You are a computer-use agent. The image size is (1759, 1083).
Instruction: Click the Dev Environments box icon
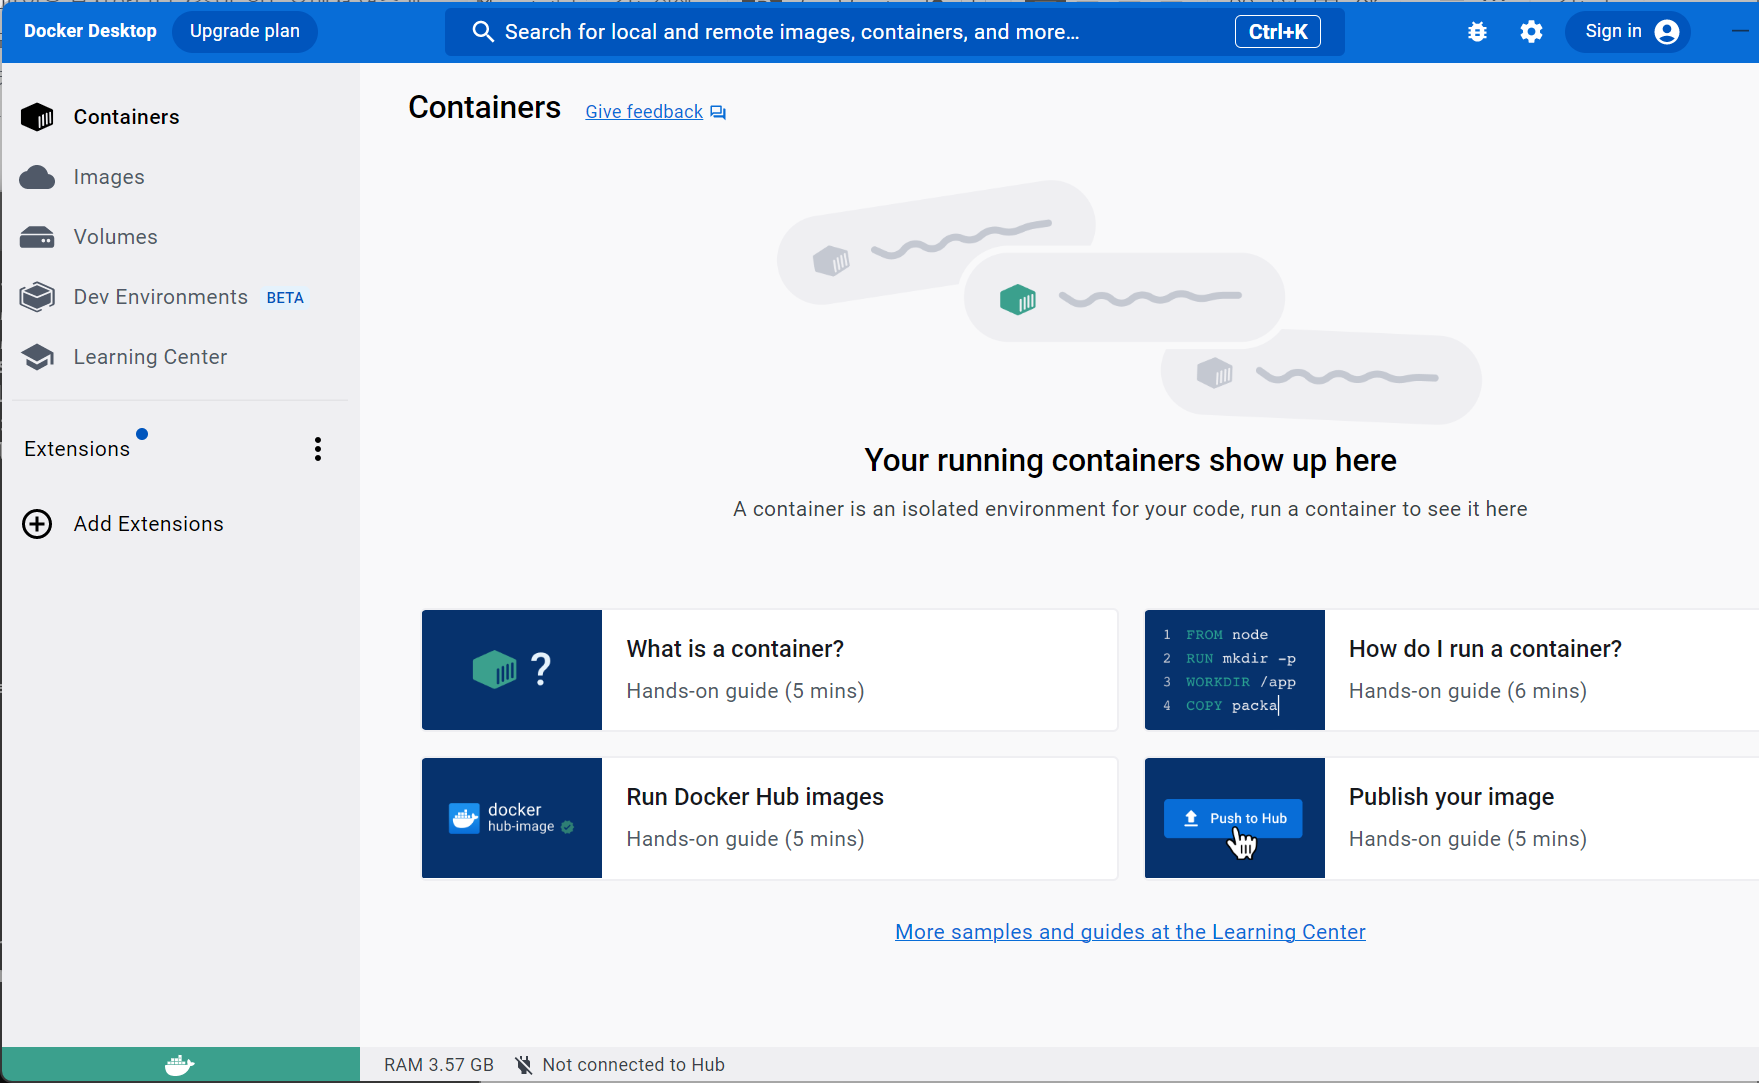pyautogui.click(x=37, y=297)
